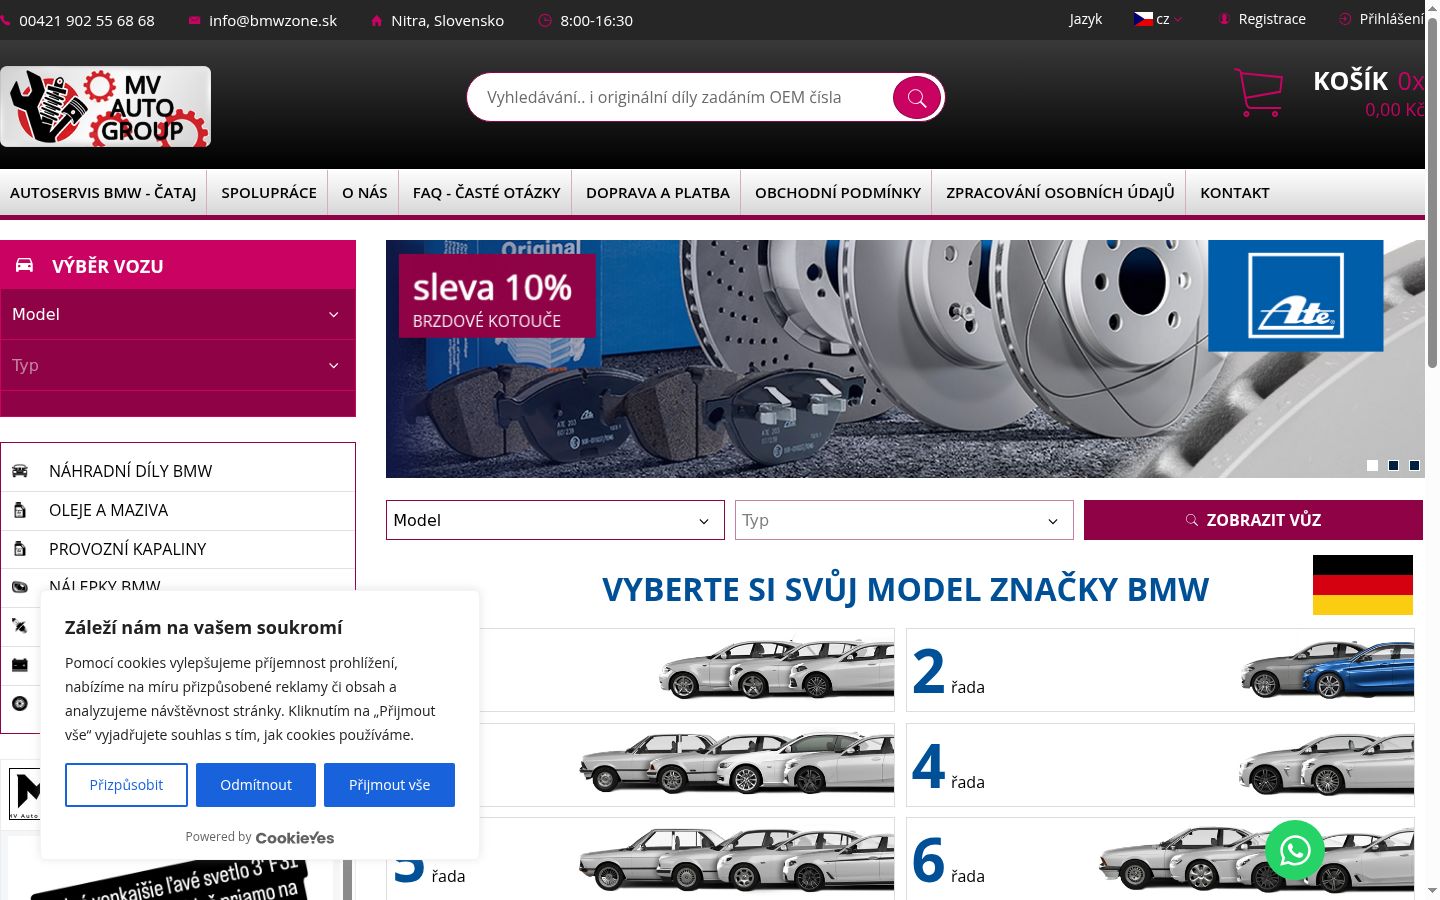Open WhatsApp chat bubble

(x=1295, y=850)
